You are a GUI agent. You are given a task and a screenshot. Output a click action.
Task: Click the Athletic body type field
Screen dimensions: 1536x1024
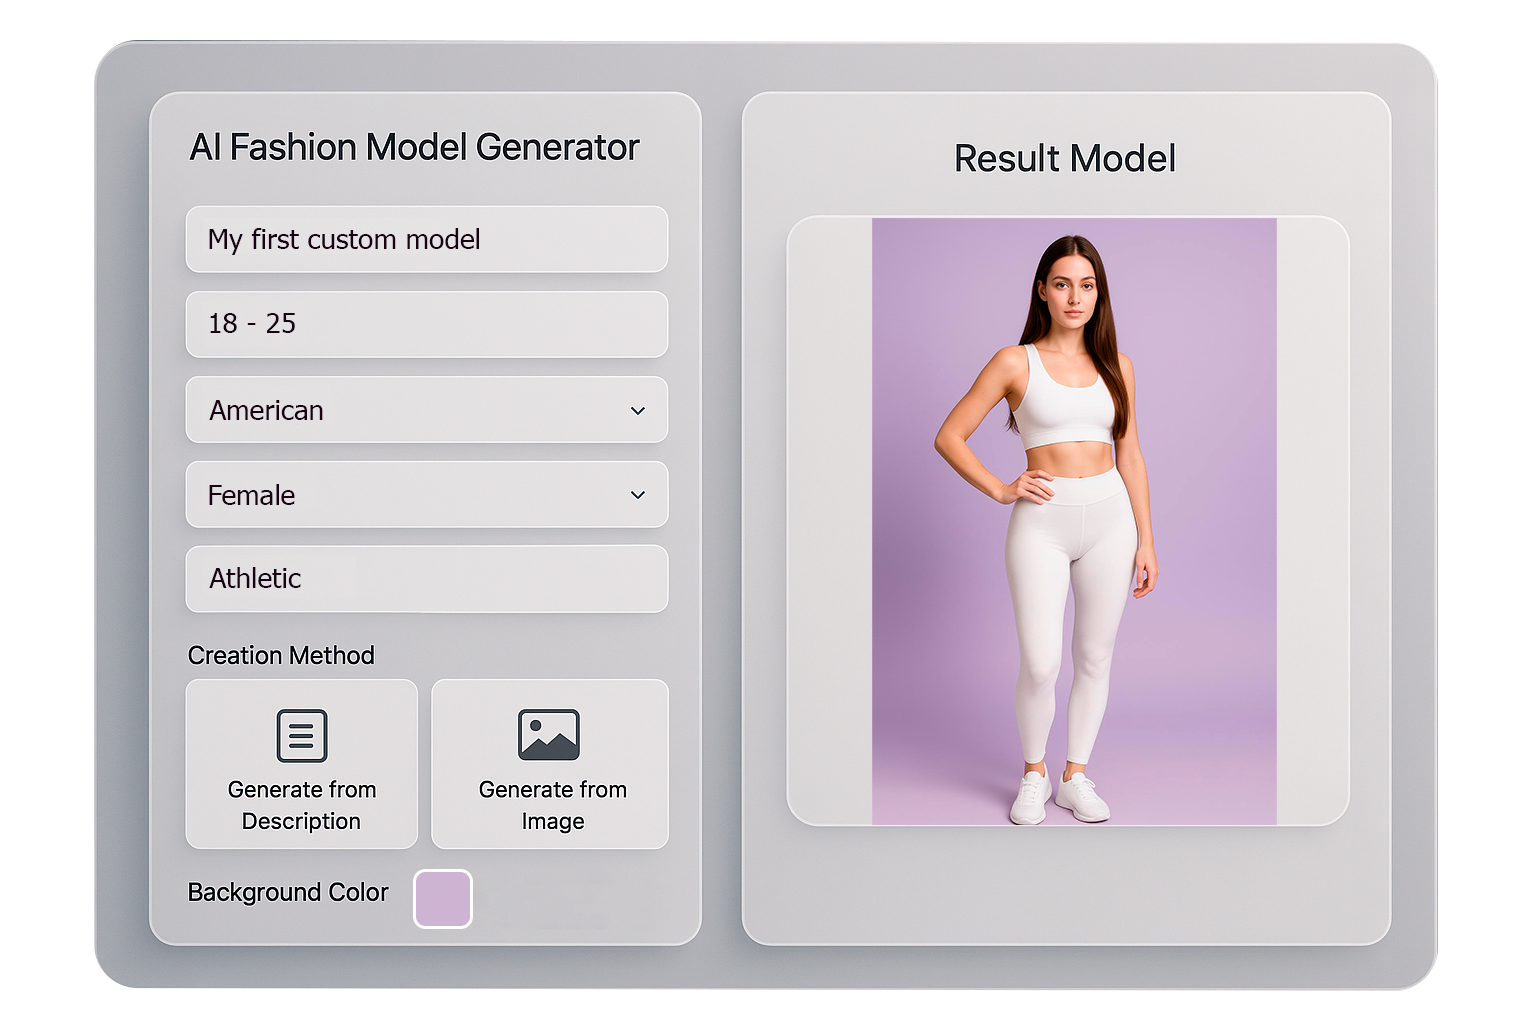(x=427, y=578)
